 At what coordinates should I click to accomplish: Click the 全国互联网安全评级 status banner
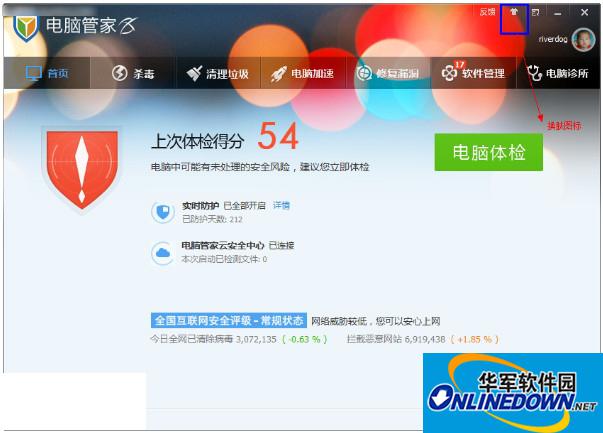coord(228,321)
